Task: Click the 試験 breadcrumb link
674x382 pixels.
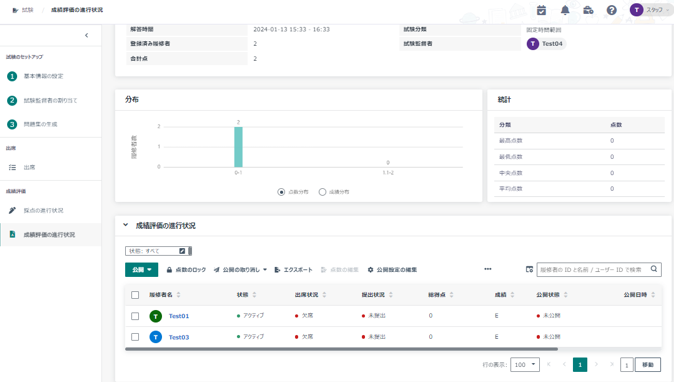Action: [x=28, y=10]
